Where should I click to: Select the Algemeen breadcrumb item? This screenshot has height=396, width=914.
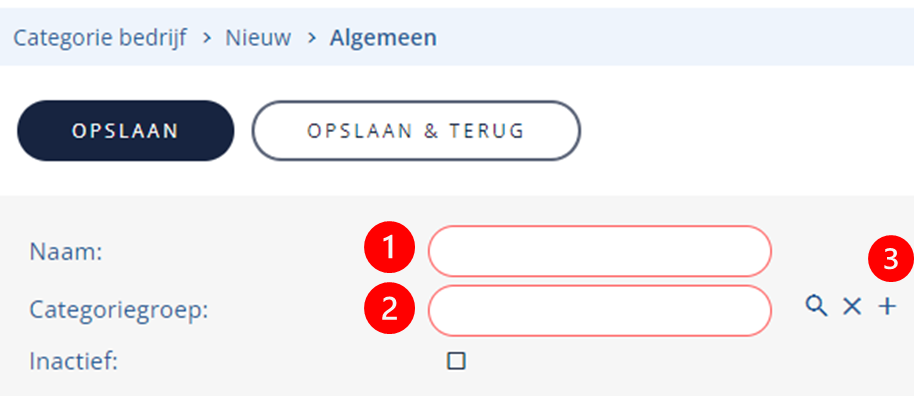click(x=383, y=38)
